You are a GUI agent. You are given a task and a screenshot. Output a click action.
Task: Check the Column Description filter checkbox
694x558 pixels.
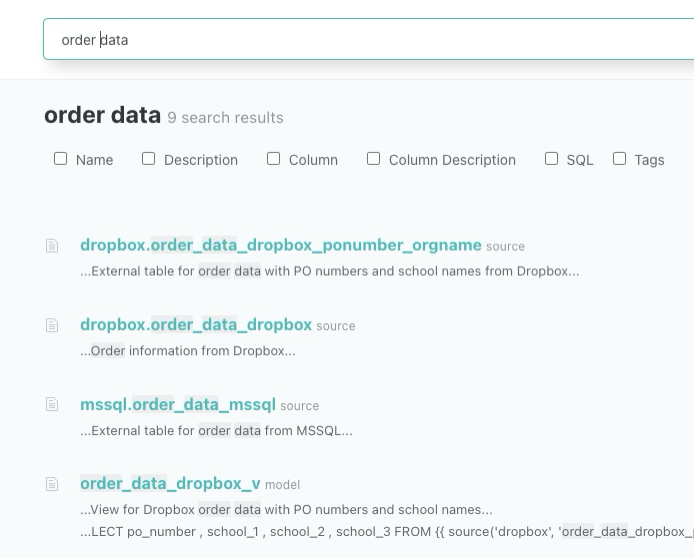[x=374, y=158]
